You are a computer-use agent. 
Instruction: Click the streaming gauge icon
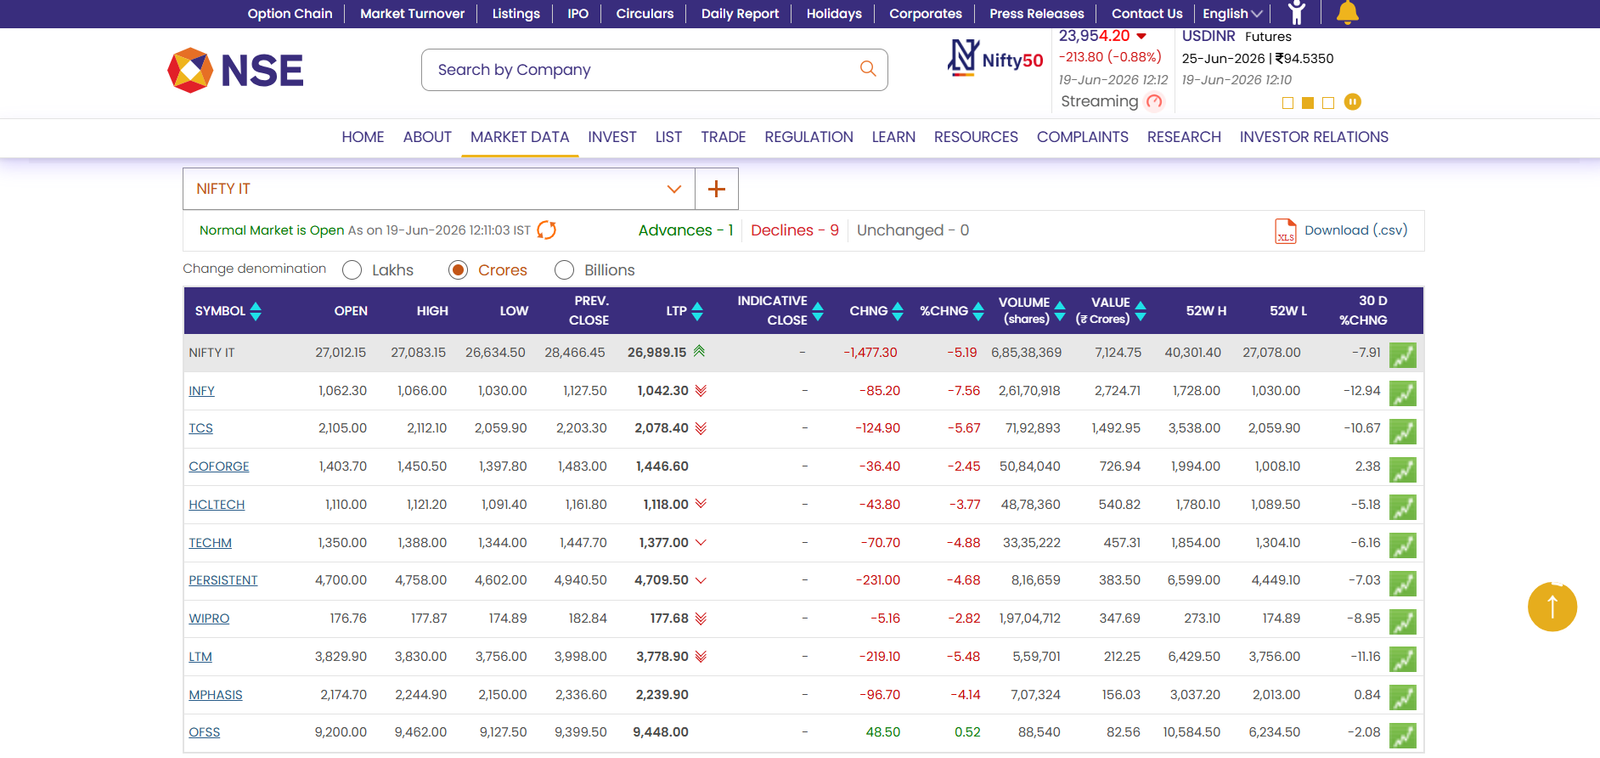tap(1155, 101)
